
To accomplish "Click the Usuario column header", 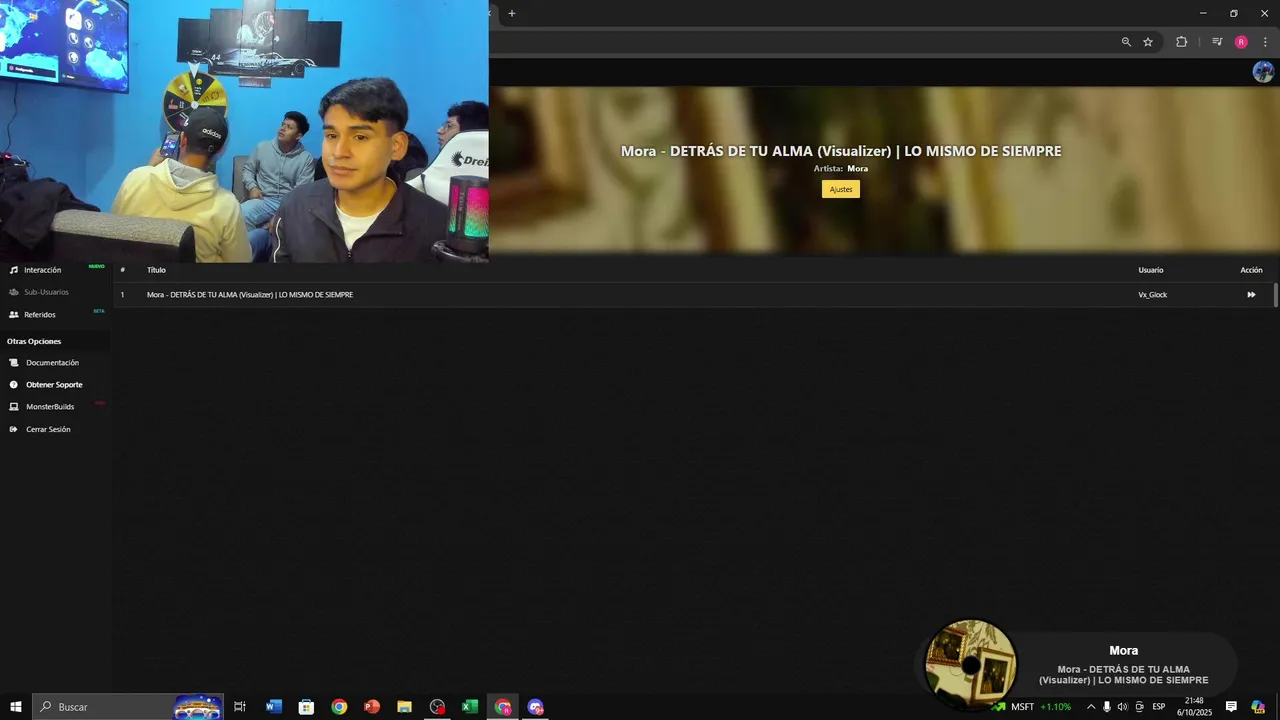I will (1151, 270).
